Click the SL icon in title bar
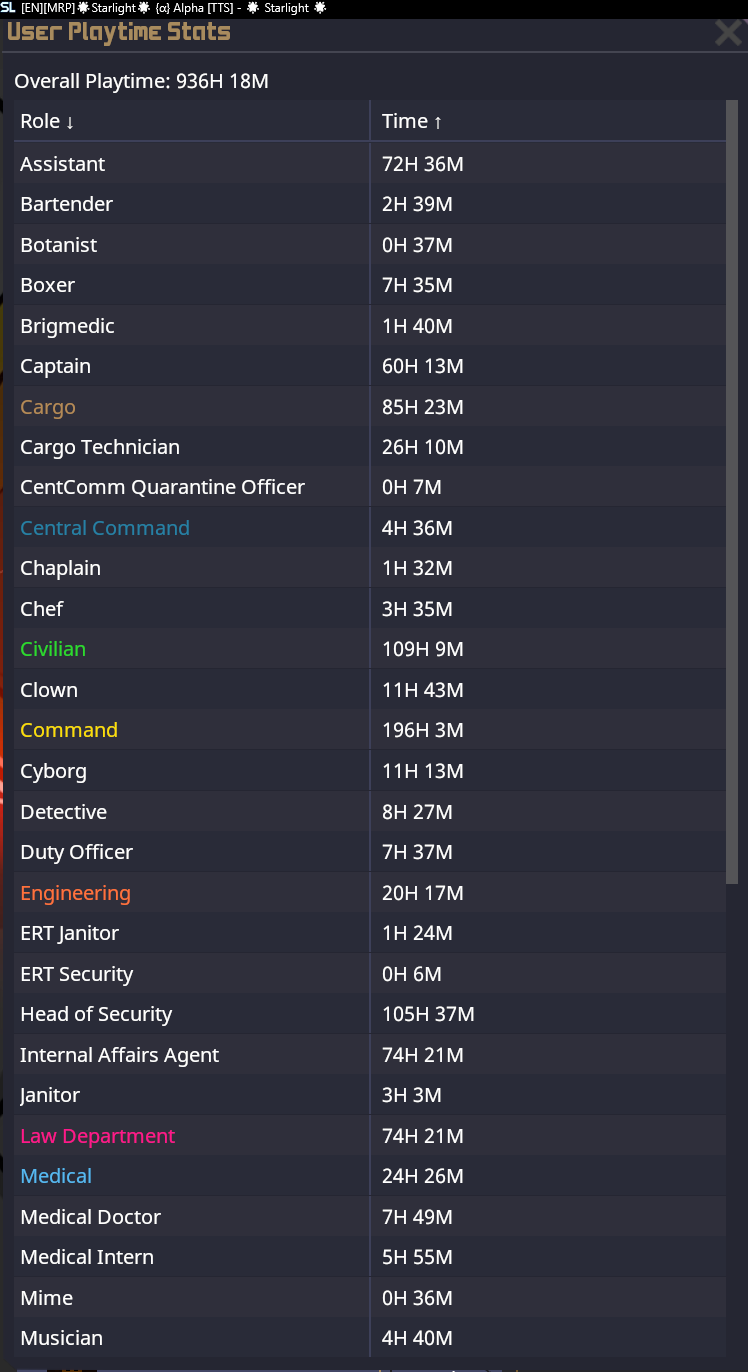Screen dimensions: 748x1372 coord(8,7)
